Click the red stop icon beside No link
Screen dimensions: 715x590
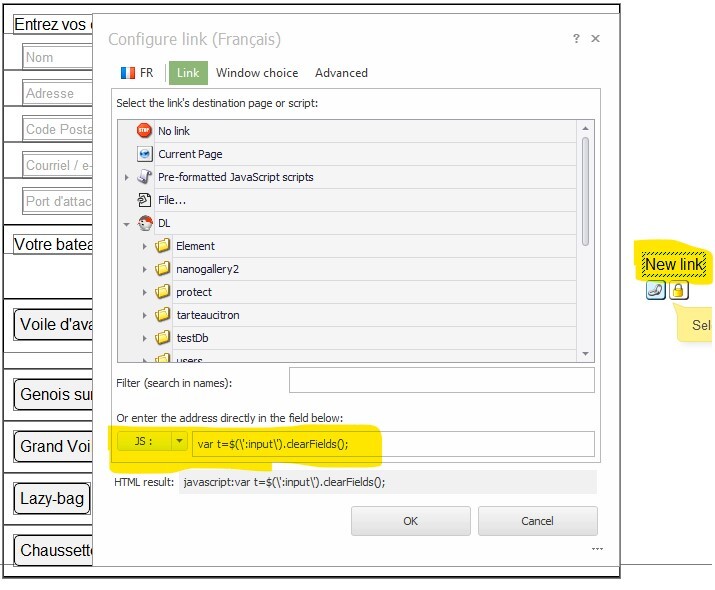click(144, 131)
